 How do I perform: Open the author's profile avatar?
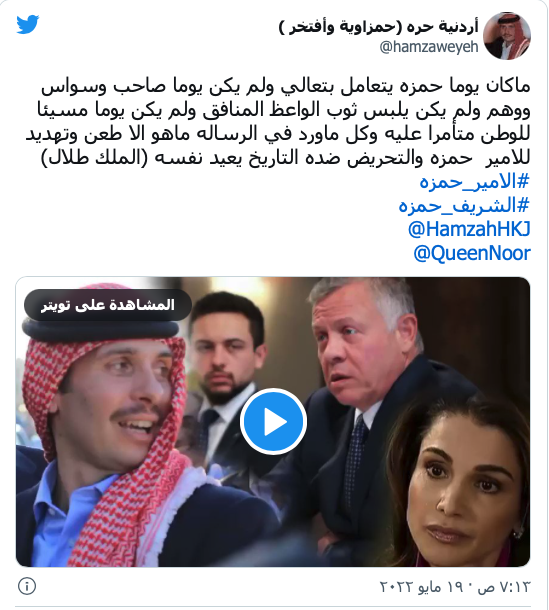click(x=507, y=35)
